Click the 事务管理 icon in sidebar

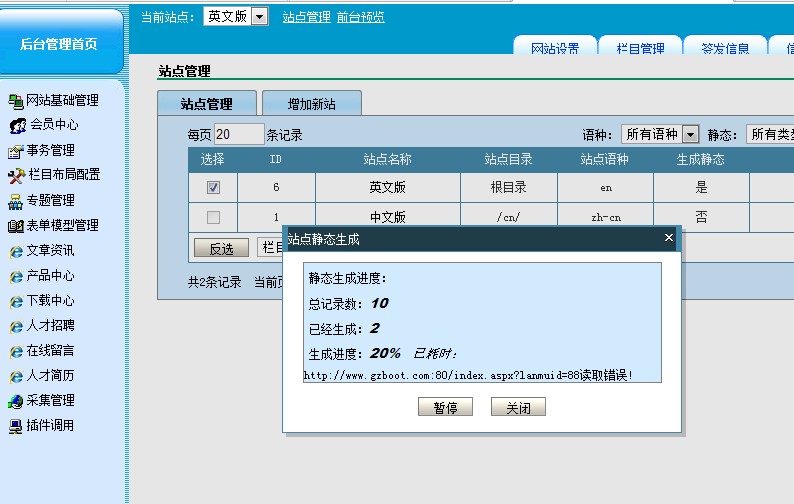click(15, 151)
